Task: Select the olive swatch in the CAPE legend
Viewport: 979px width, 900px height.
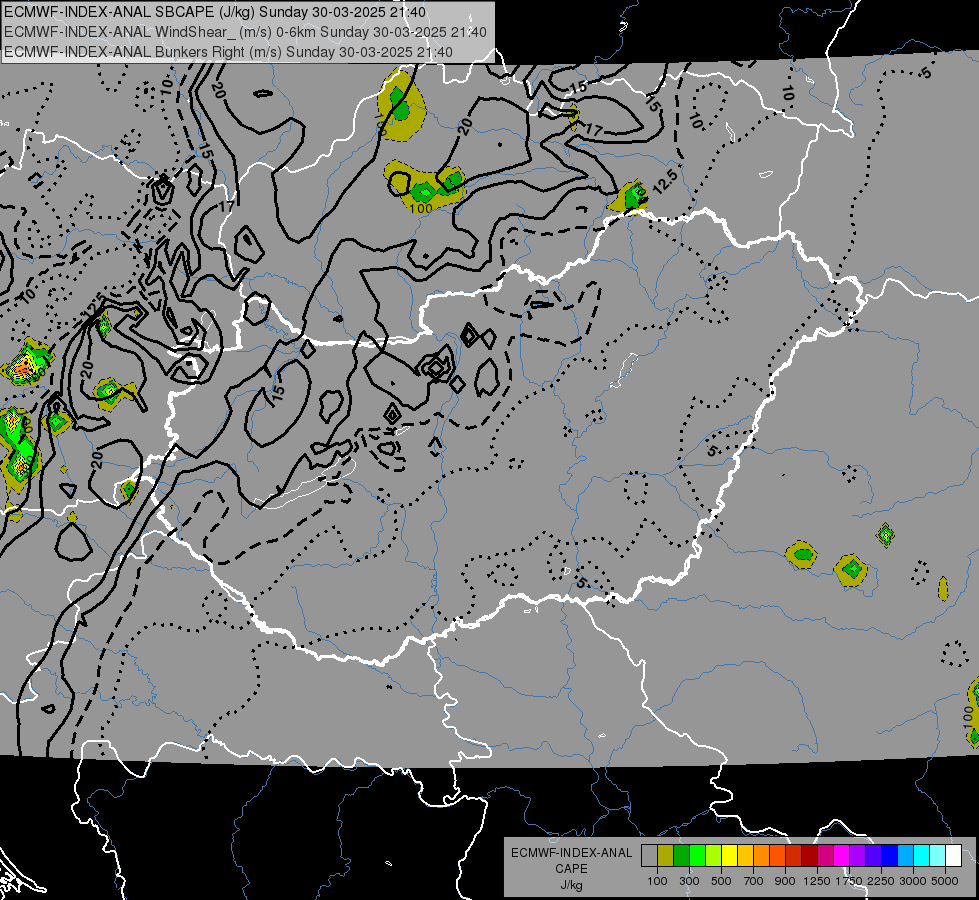Action: click(666, 856)
